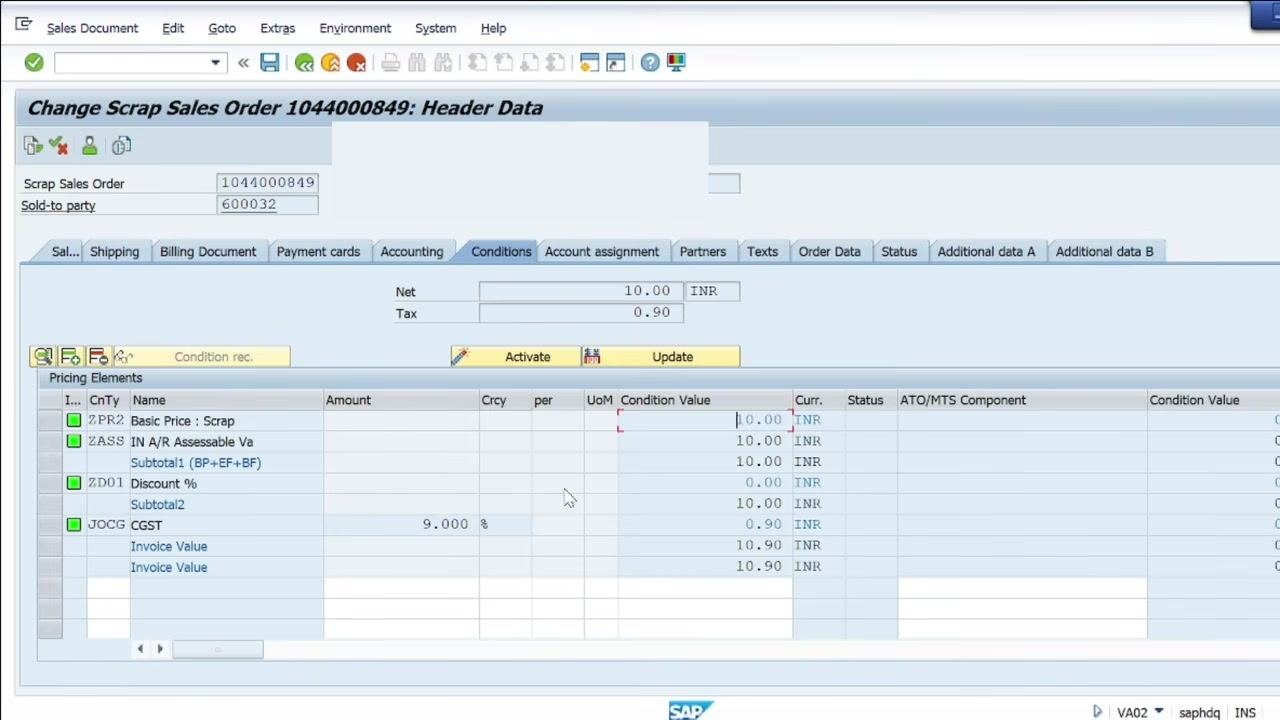Switch to the Additional data B tab
1280x720 pixels.
tap(1104, 251)
